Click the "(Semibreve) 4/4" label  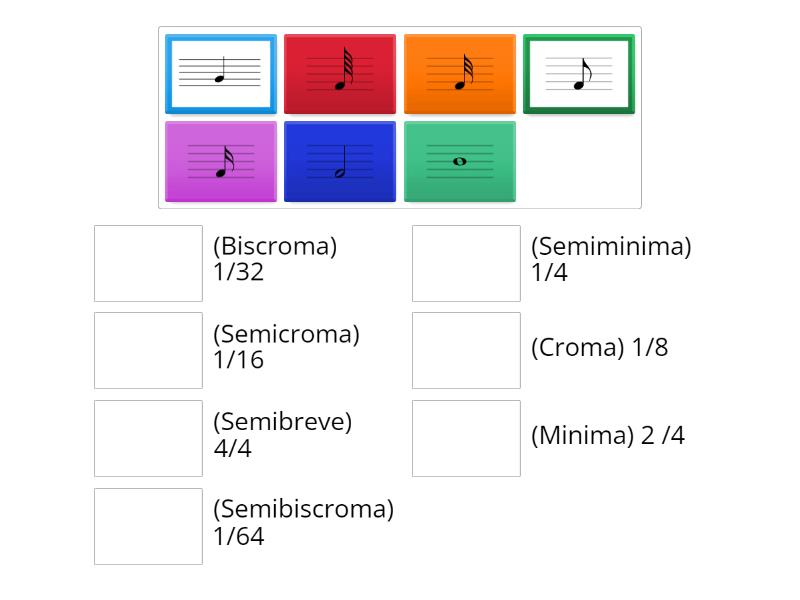coord(283,435)
